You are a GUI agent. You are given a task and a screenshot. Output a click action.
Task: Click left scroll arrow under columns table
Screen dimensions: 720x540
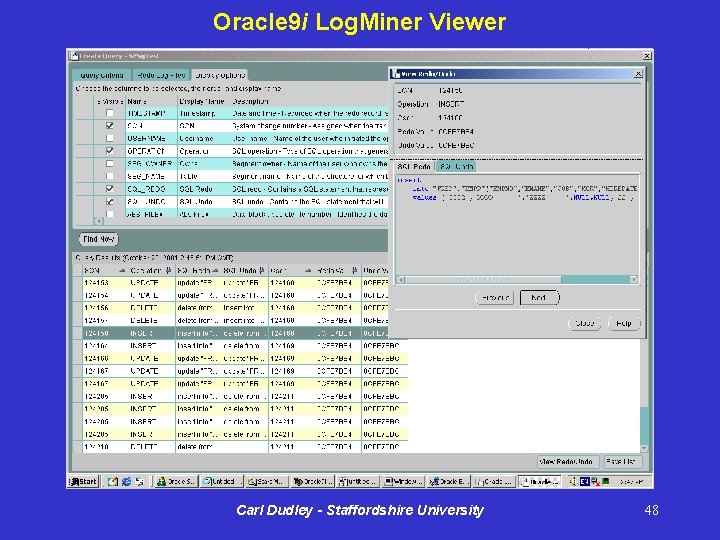pyautogui.click(x=98, y=221)
